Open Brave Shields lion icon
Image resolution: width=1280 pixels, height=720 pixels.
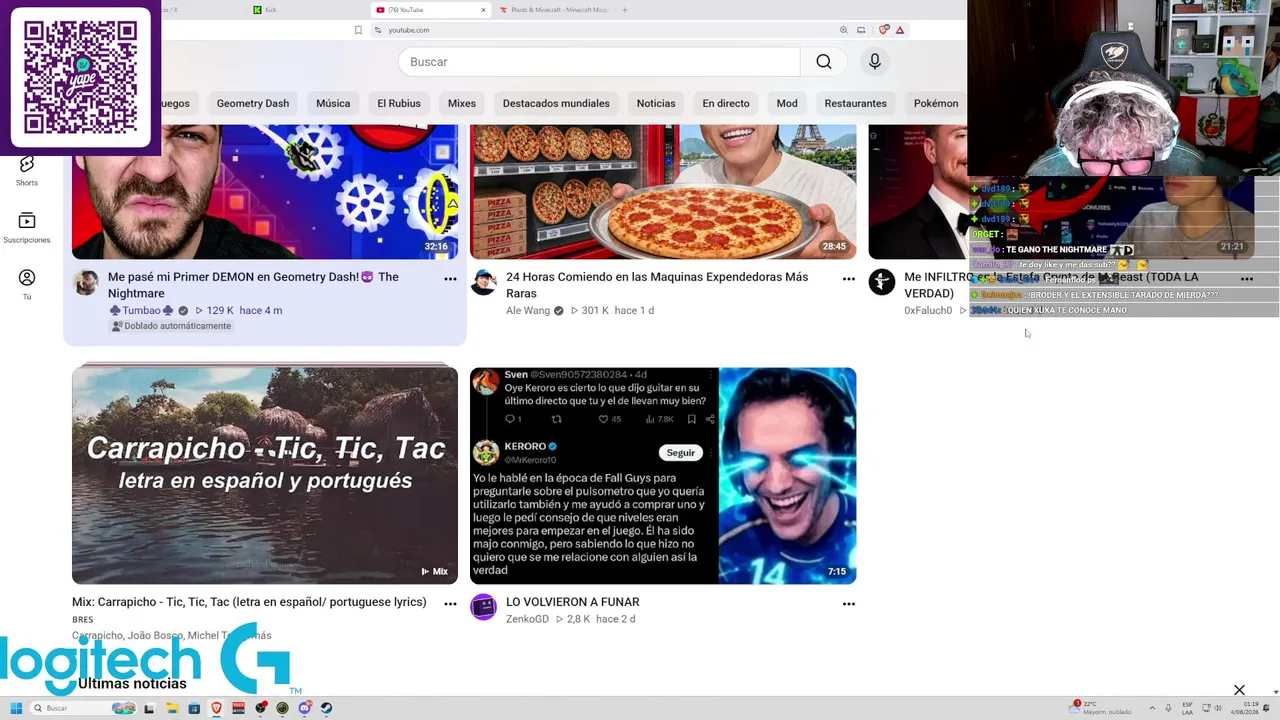point(884,30)
